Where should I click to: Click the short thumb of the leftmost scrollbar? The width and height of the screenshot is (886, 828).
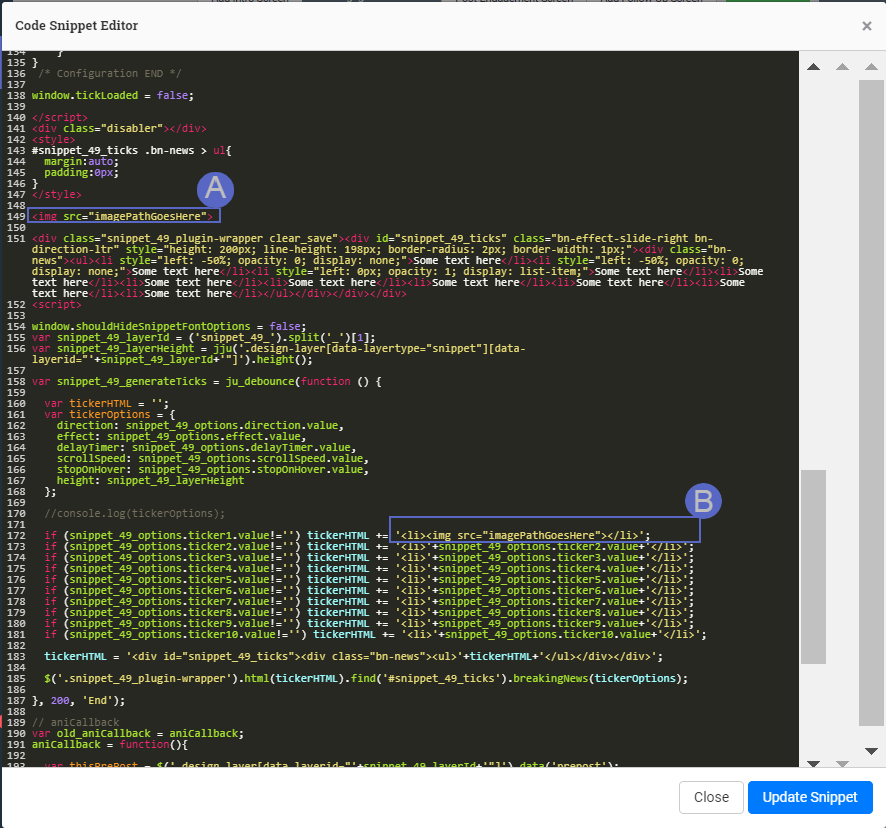coord(813,566)
